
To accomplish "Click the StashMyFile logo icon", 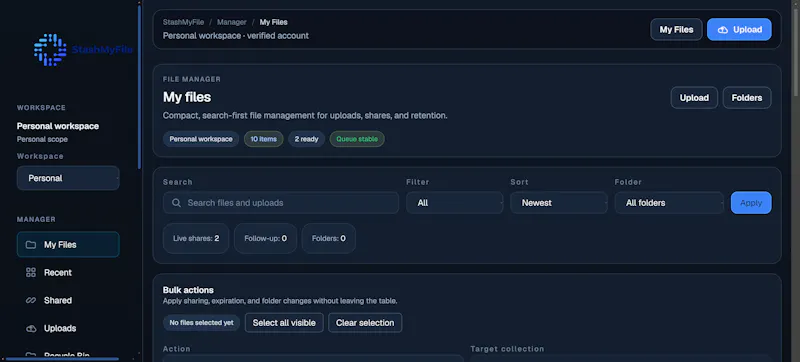I will 50,50.
